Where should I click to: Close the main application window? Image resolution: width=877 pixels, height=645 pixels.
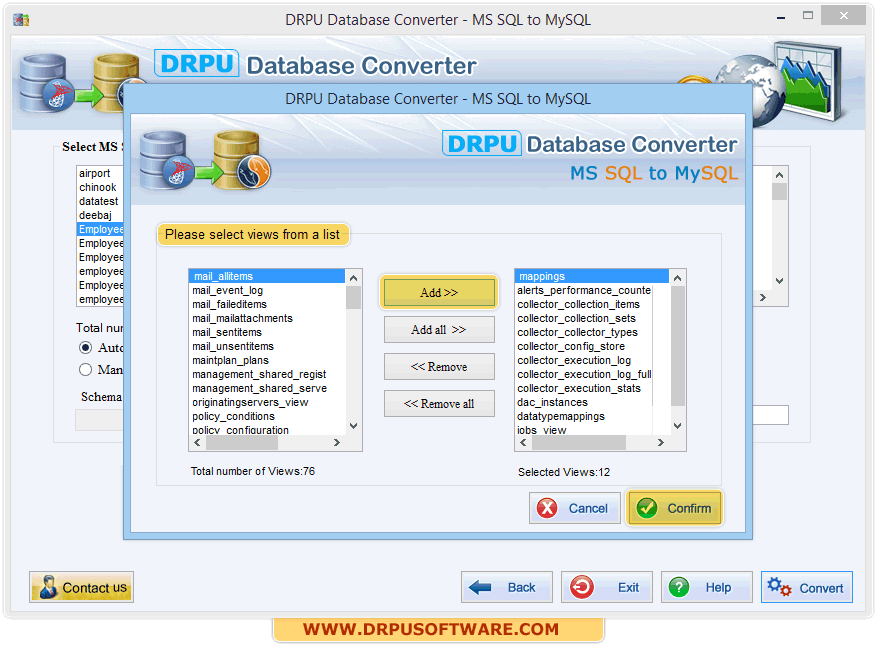click(x=843, y=16)
